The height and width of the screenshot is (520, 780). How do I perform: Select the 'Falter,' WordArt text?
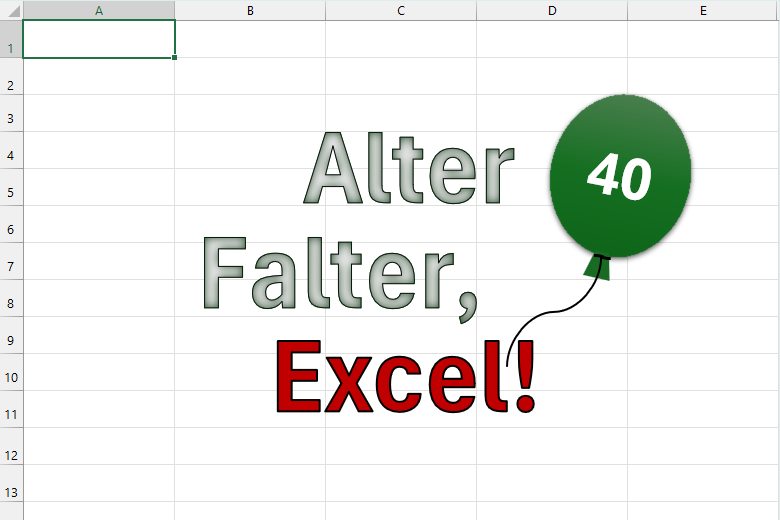coord(341,279)
